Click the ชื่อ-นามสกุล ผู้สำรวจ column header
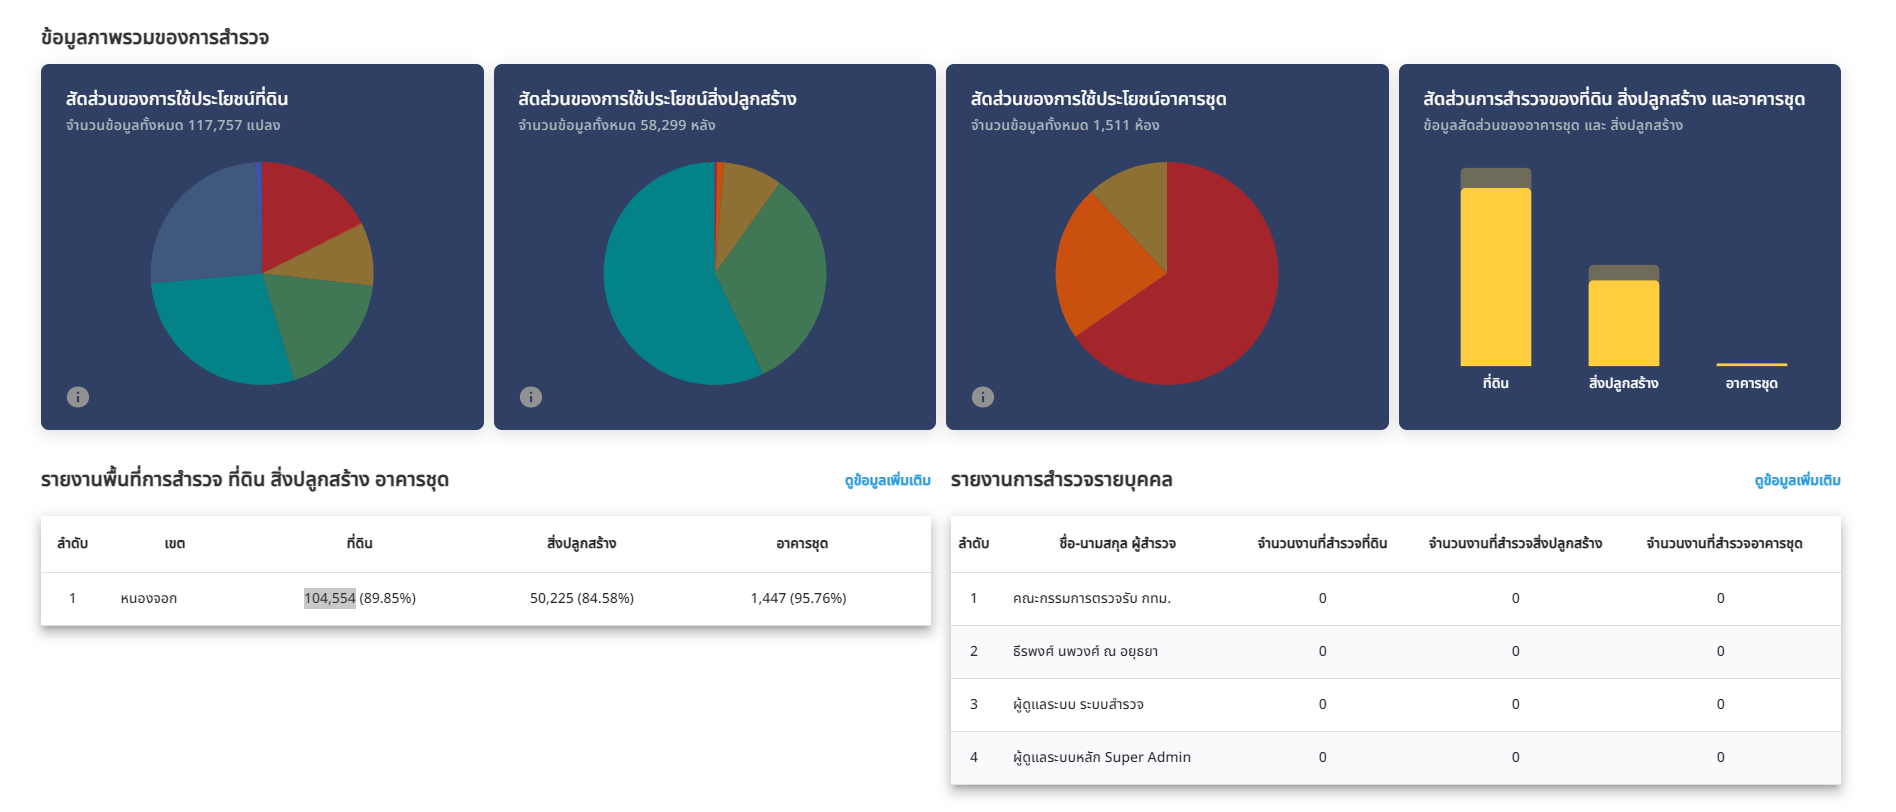The width and height of the screenshot is (1896, 812). pos(1117,544)
